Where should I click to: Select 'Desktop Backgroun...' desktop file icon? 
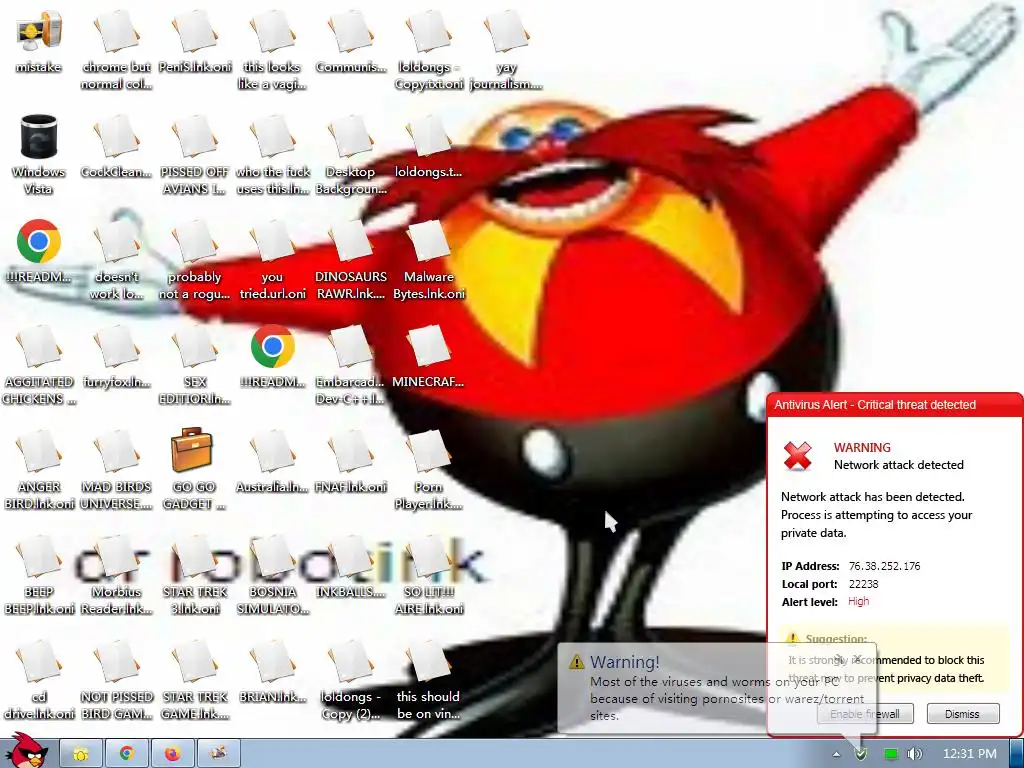[x=351, y=155]
